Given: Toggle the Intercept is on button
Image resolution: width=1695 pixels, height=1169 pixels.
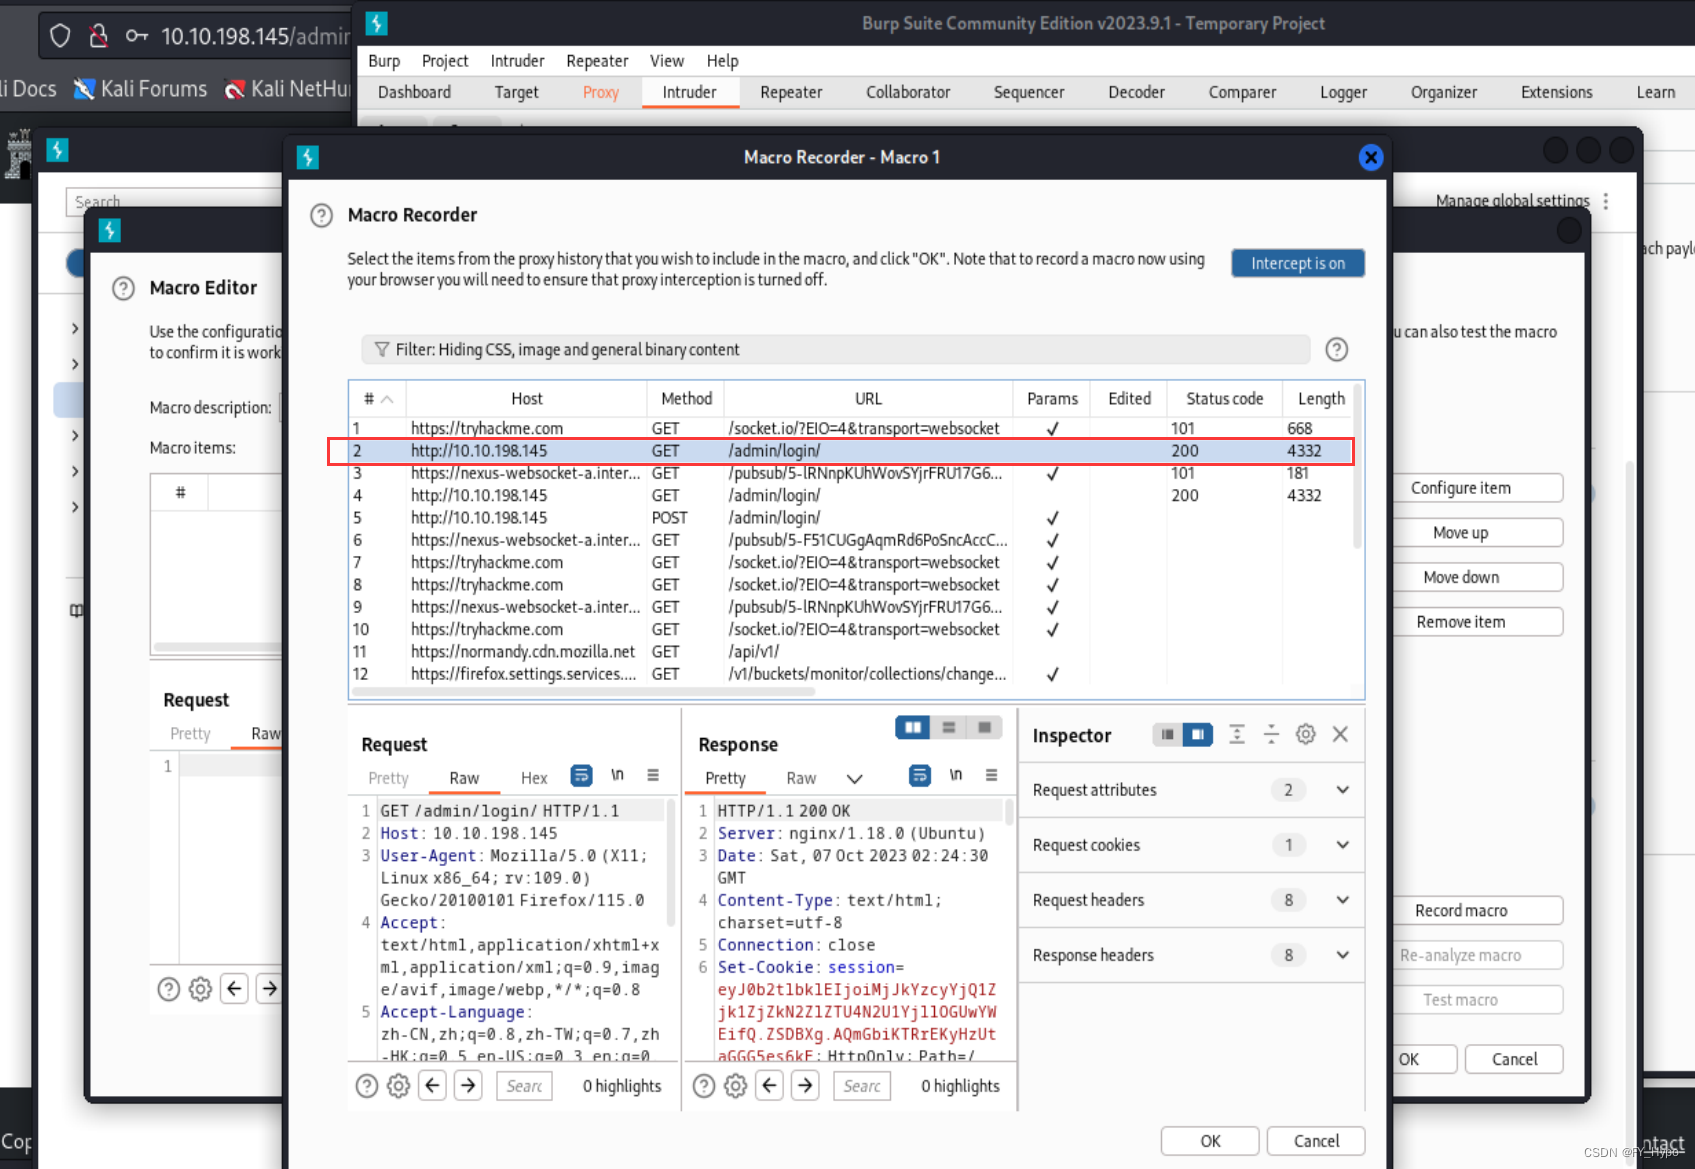Looking at the screenshot, I should pyautogui.click(x=1298, y=263).
